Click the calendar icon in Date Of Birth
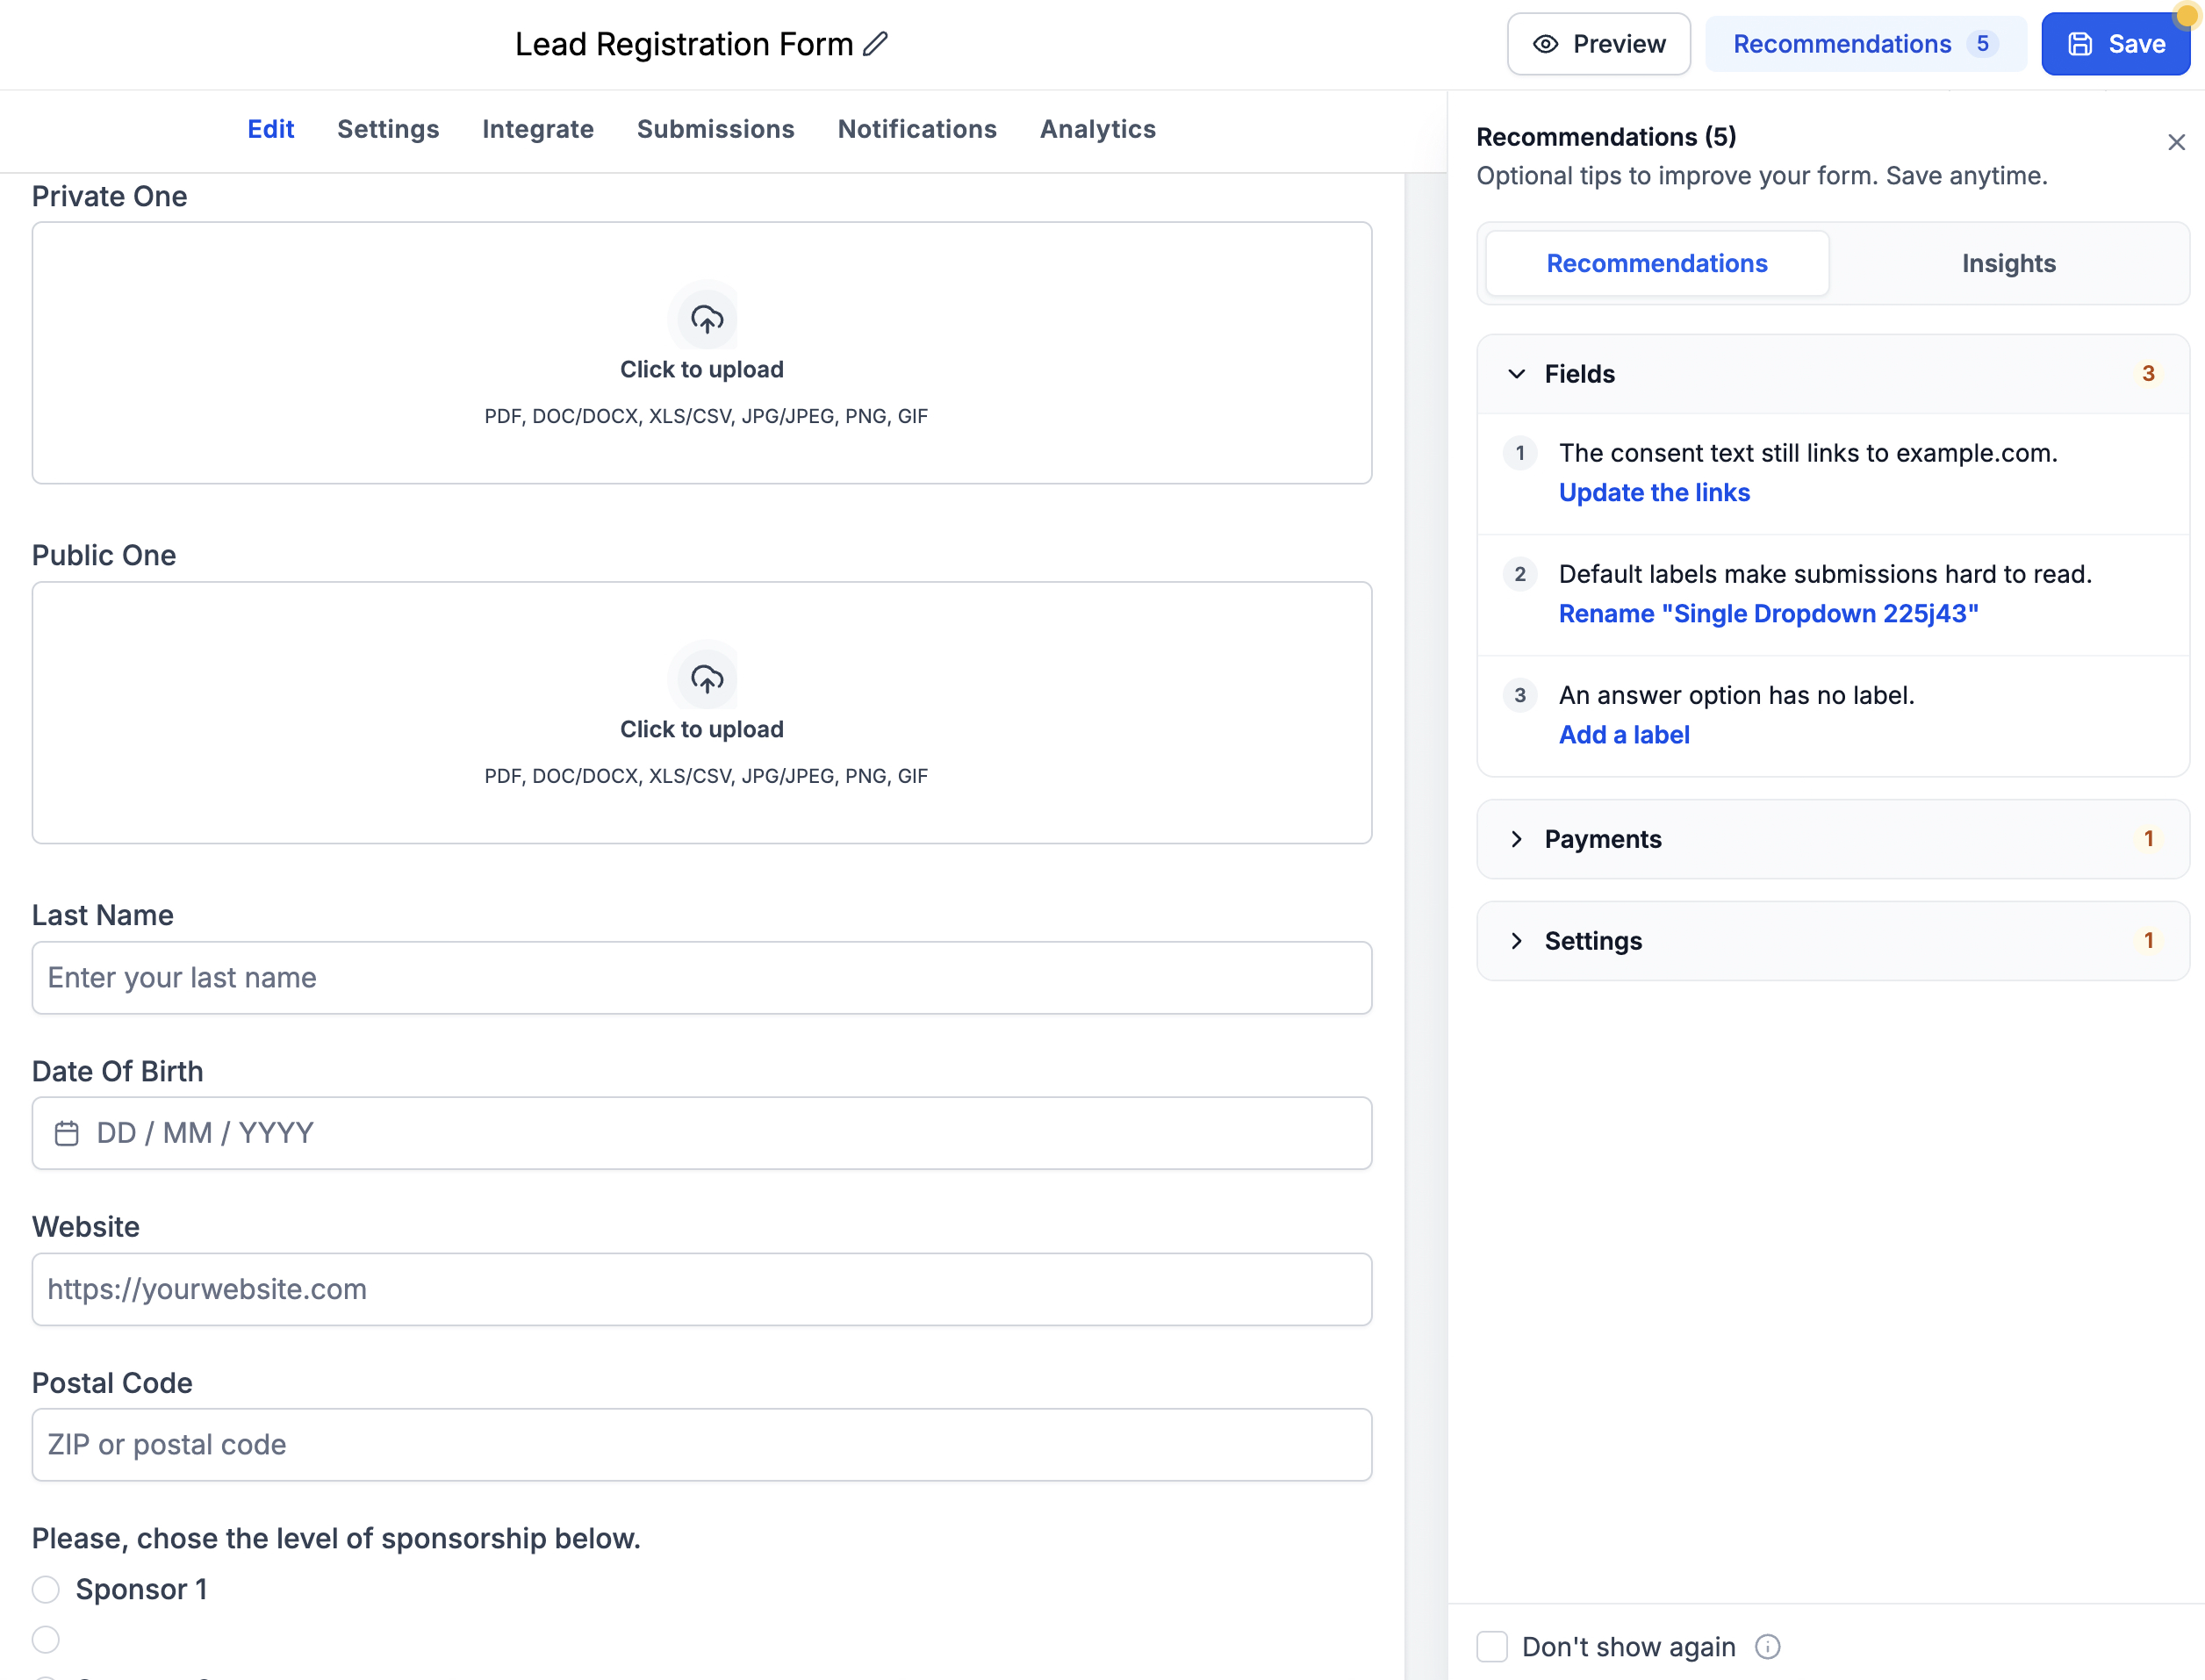 (66, 1133)
